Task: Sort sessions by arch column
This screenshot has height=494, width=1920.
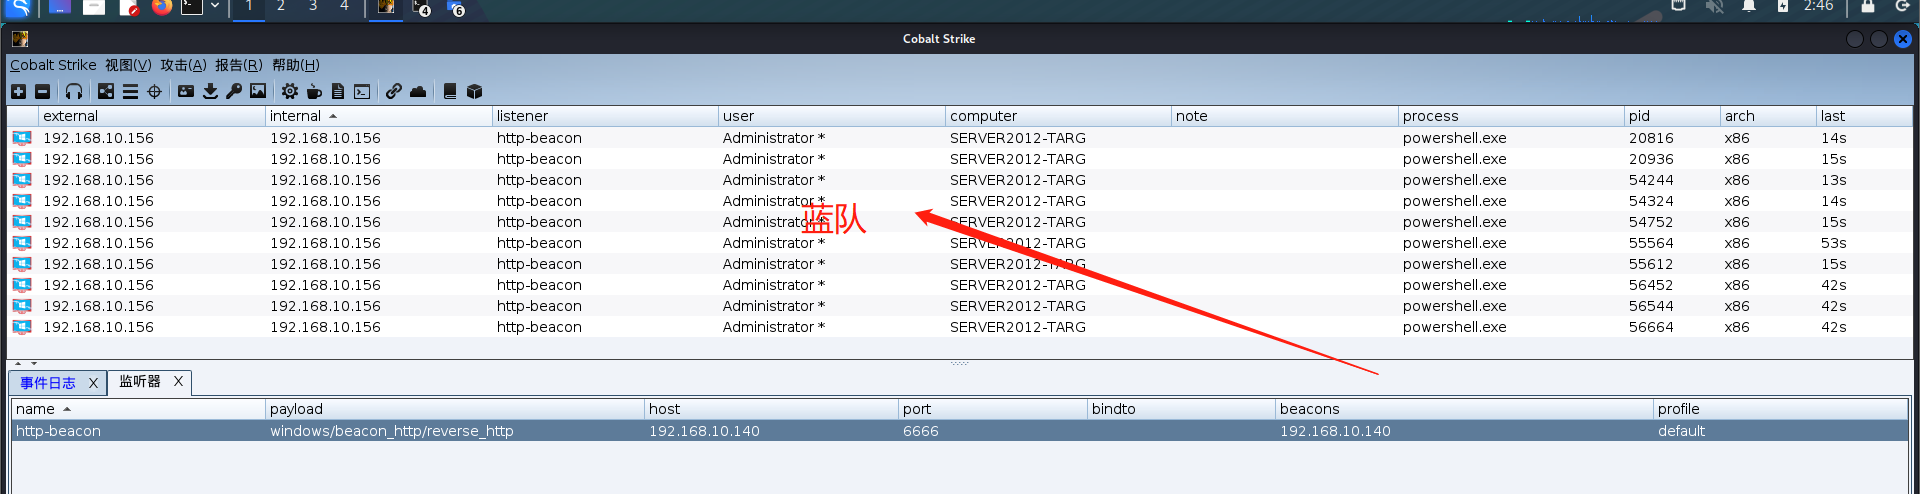Action: (1768, 116)
